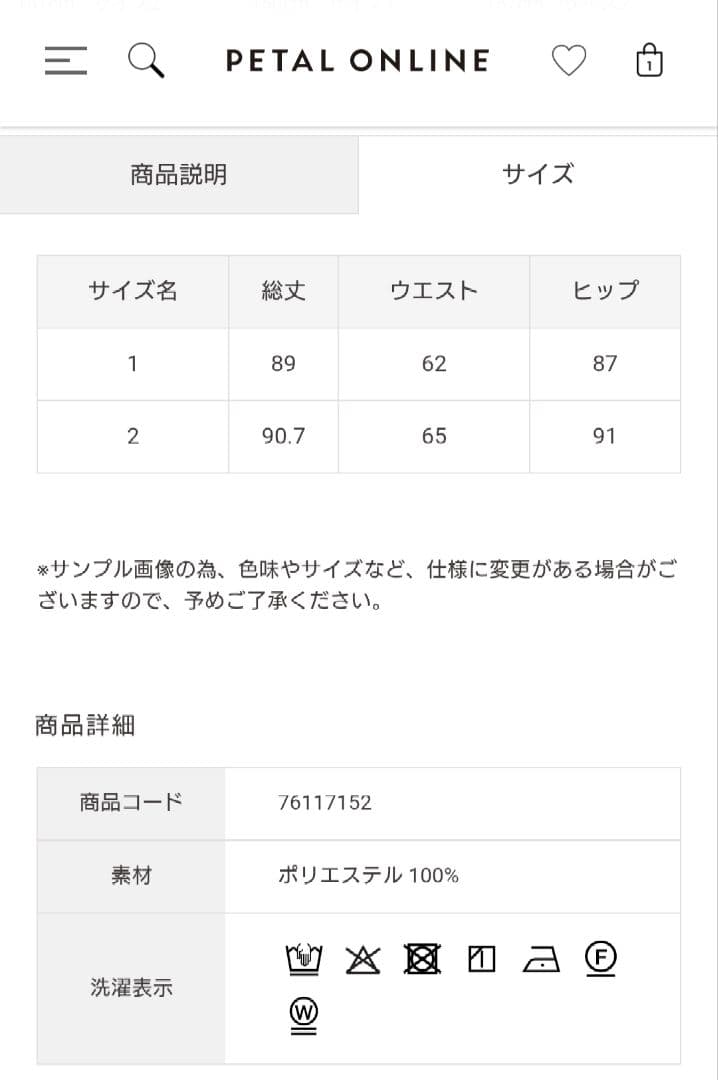Click the heart icon near PETAL ONLINE

pyautogui.click(x=570, y=61)
